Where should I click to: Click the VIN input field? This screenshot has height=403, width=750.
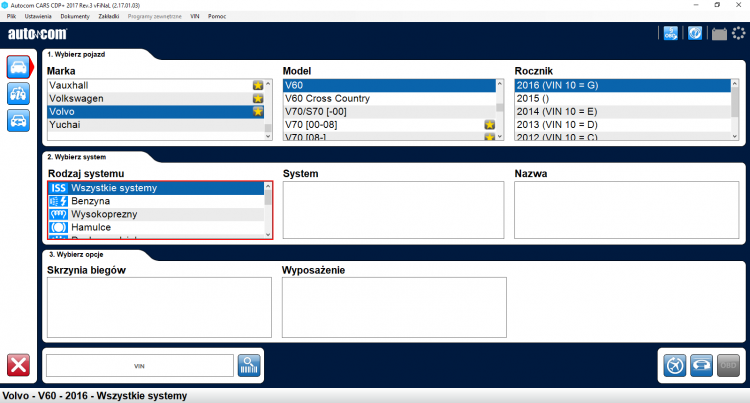pos(139,366)
